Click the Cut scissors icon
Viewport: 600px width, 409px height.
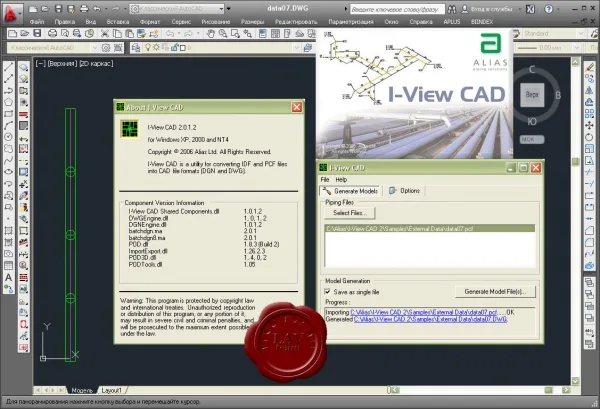point(105,34)
